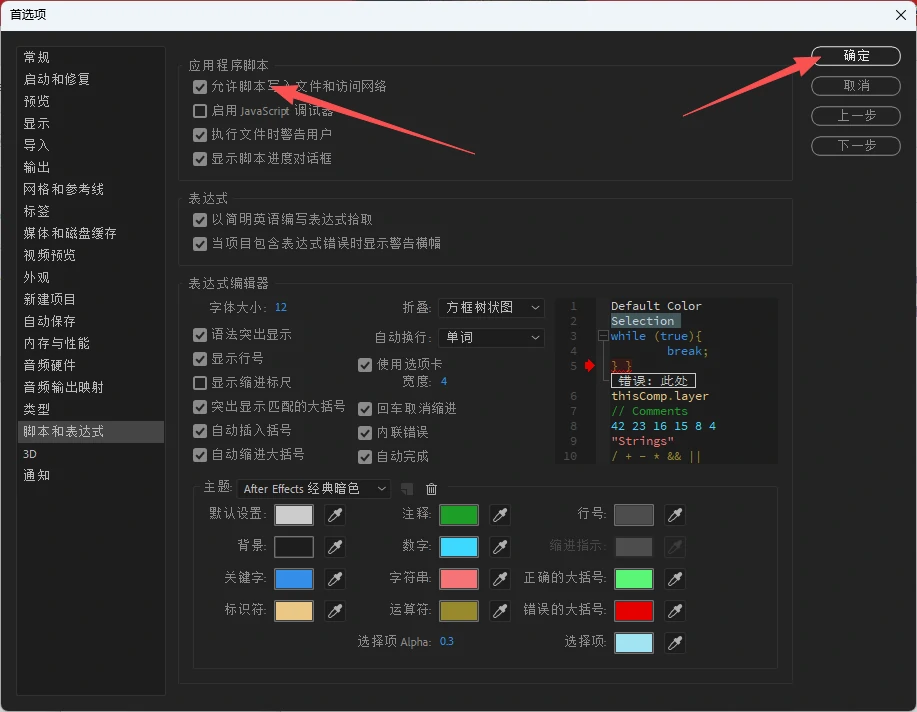Click the cyan 数字 color swatch
917x712 pixels.
coord(459,547)
